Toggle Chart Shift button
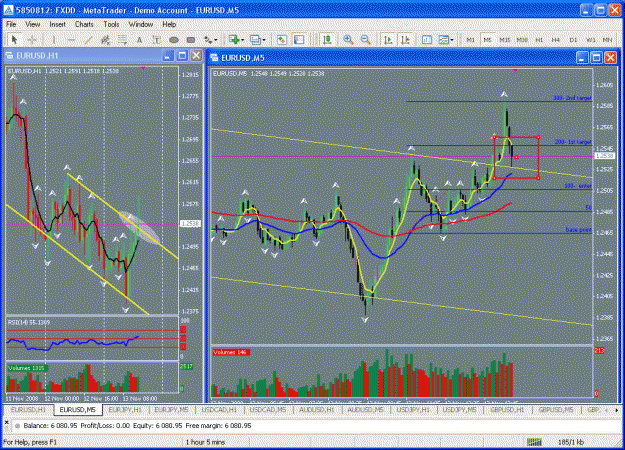625x450 pixels. click(405, 39)
